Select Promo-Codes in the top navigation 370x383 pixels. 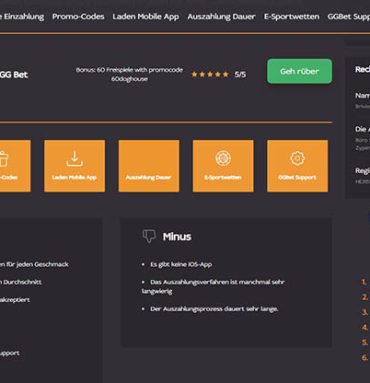pyautogui.click(x=78, y=17)
